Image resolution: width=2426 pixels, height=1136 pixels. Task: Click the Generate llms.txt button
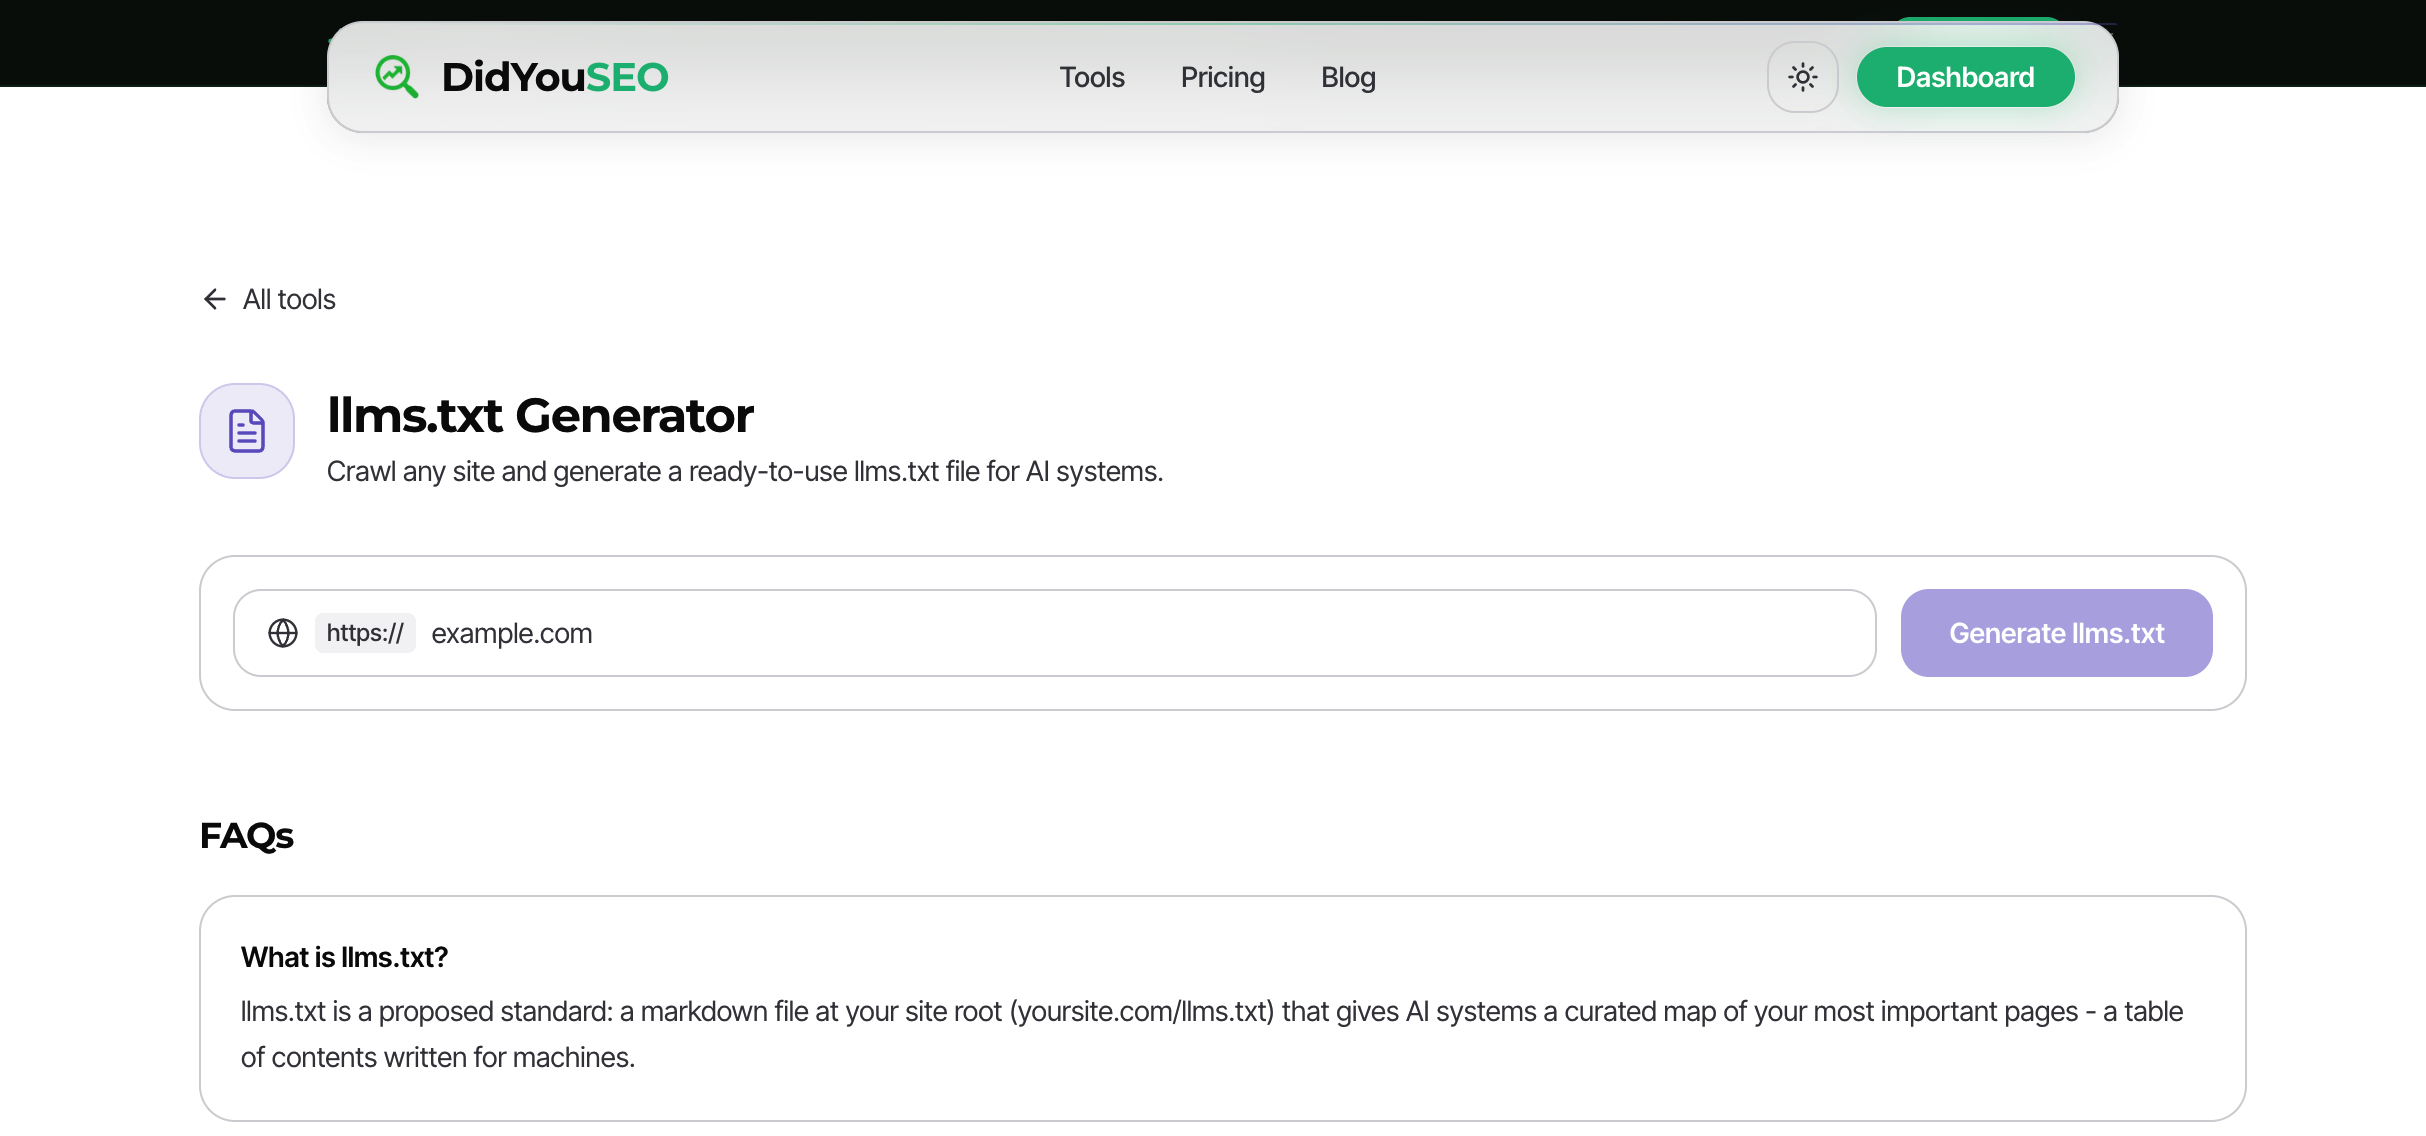point(2056,633)
